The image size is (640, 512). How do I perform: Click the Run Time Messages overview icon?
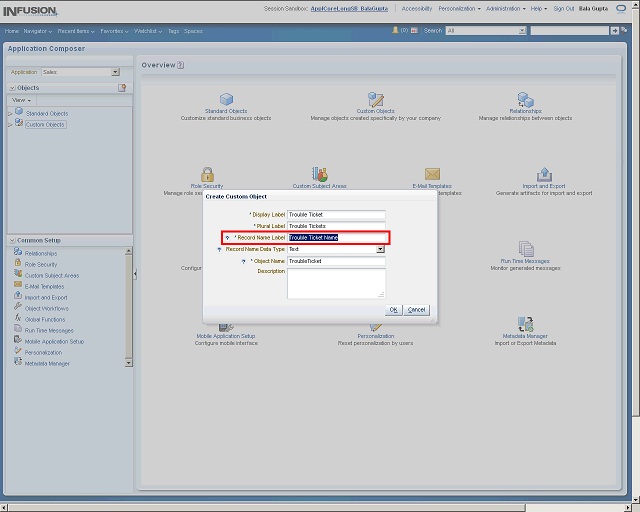point(525,249)
